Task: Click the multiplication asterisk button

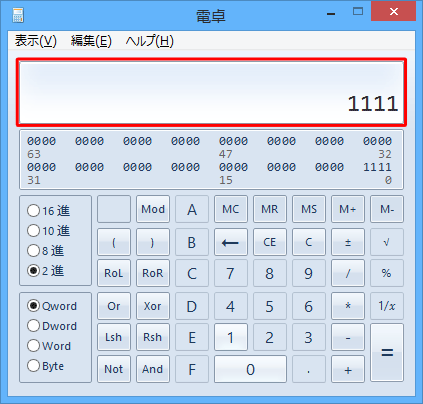Action: [348, 306]
